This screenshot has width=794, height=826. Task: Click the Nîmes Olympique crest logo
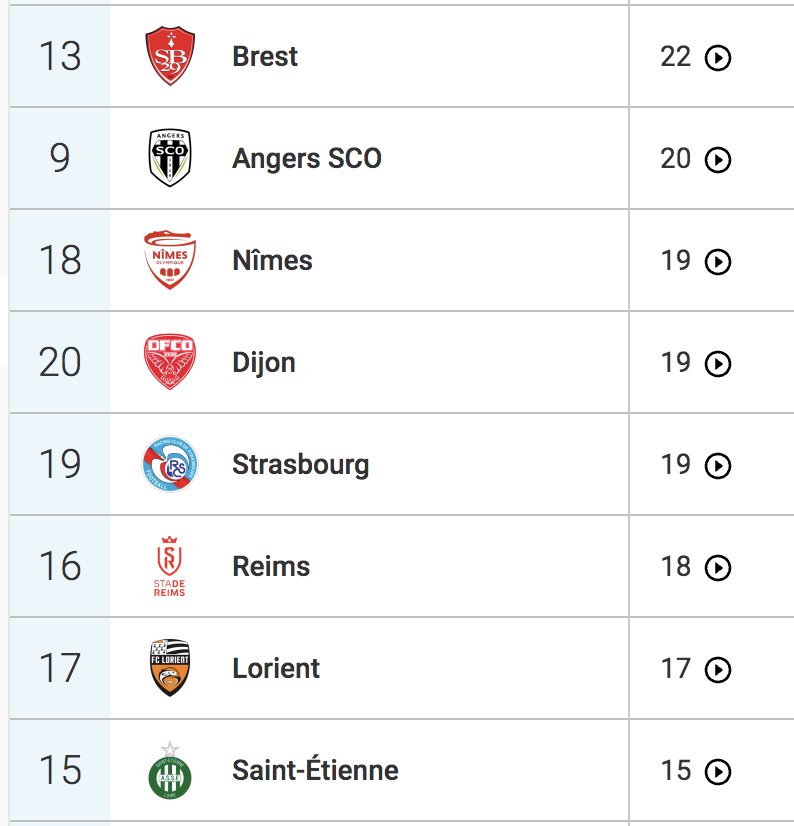(170, 260)
